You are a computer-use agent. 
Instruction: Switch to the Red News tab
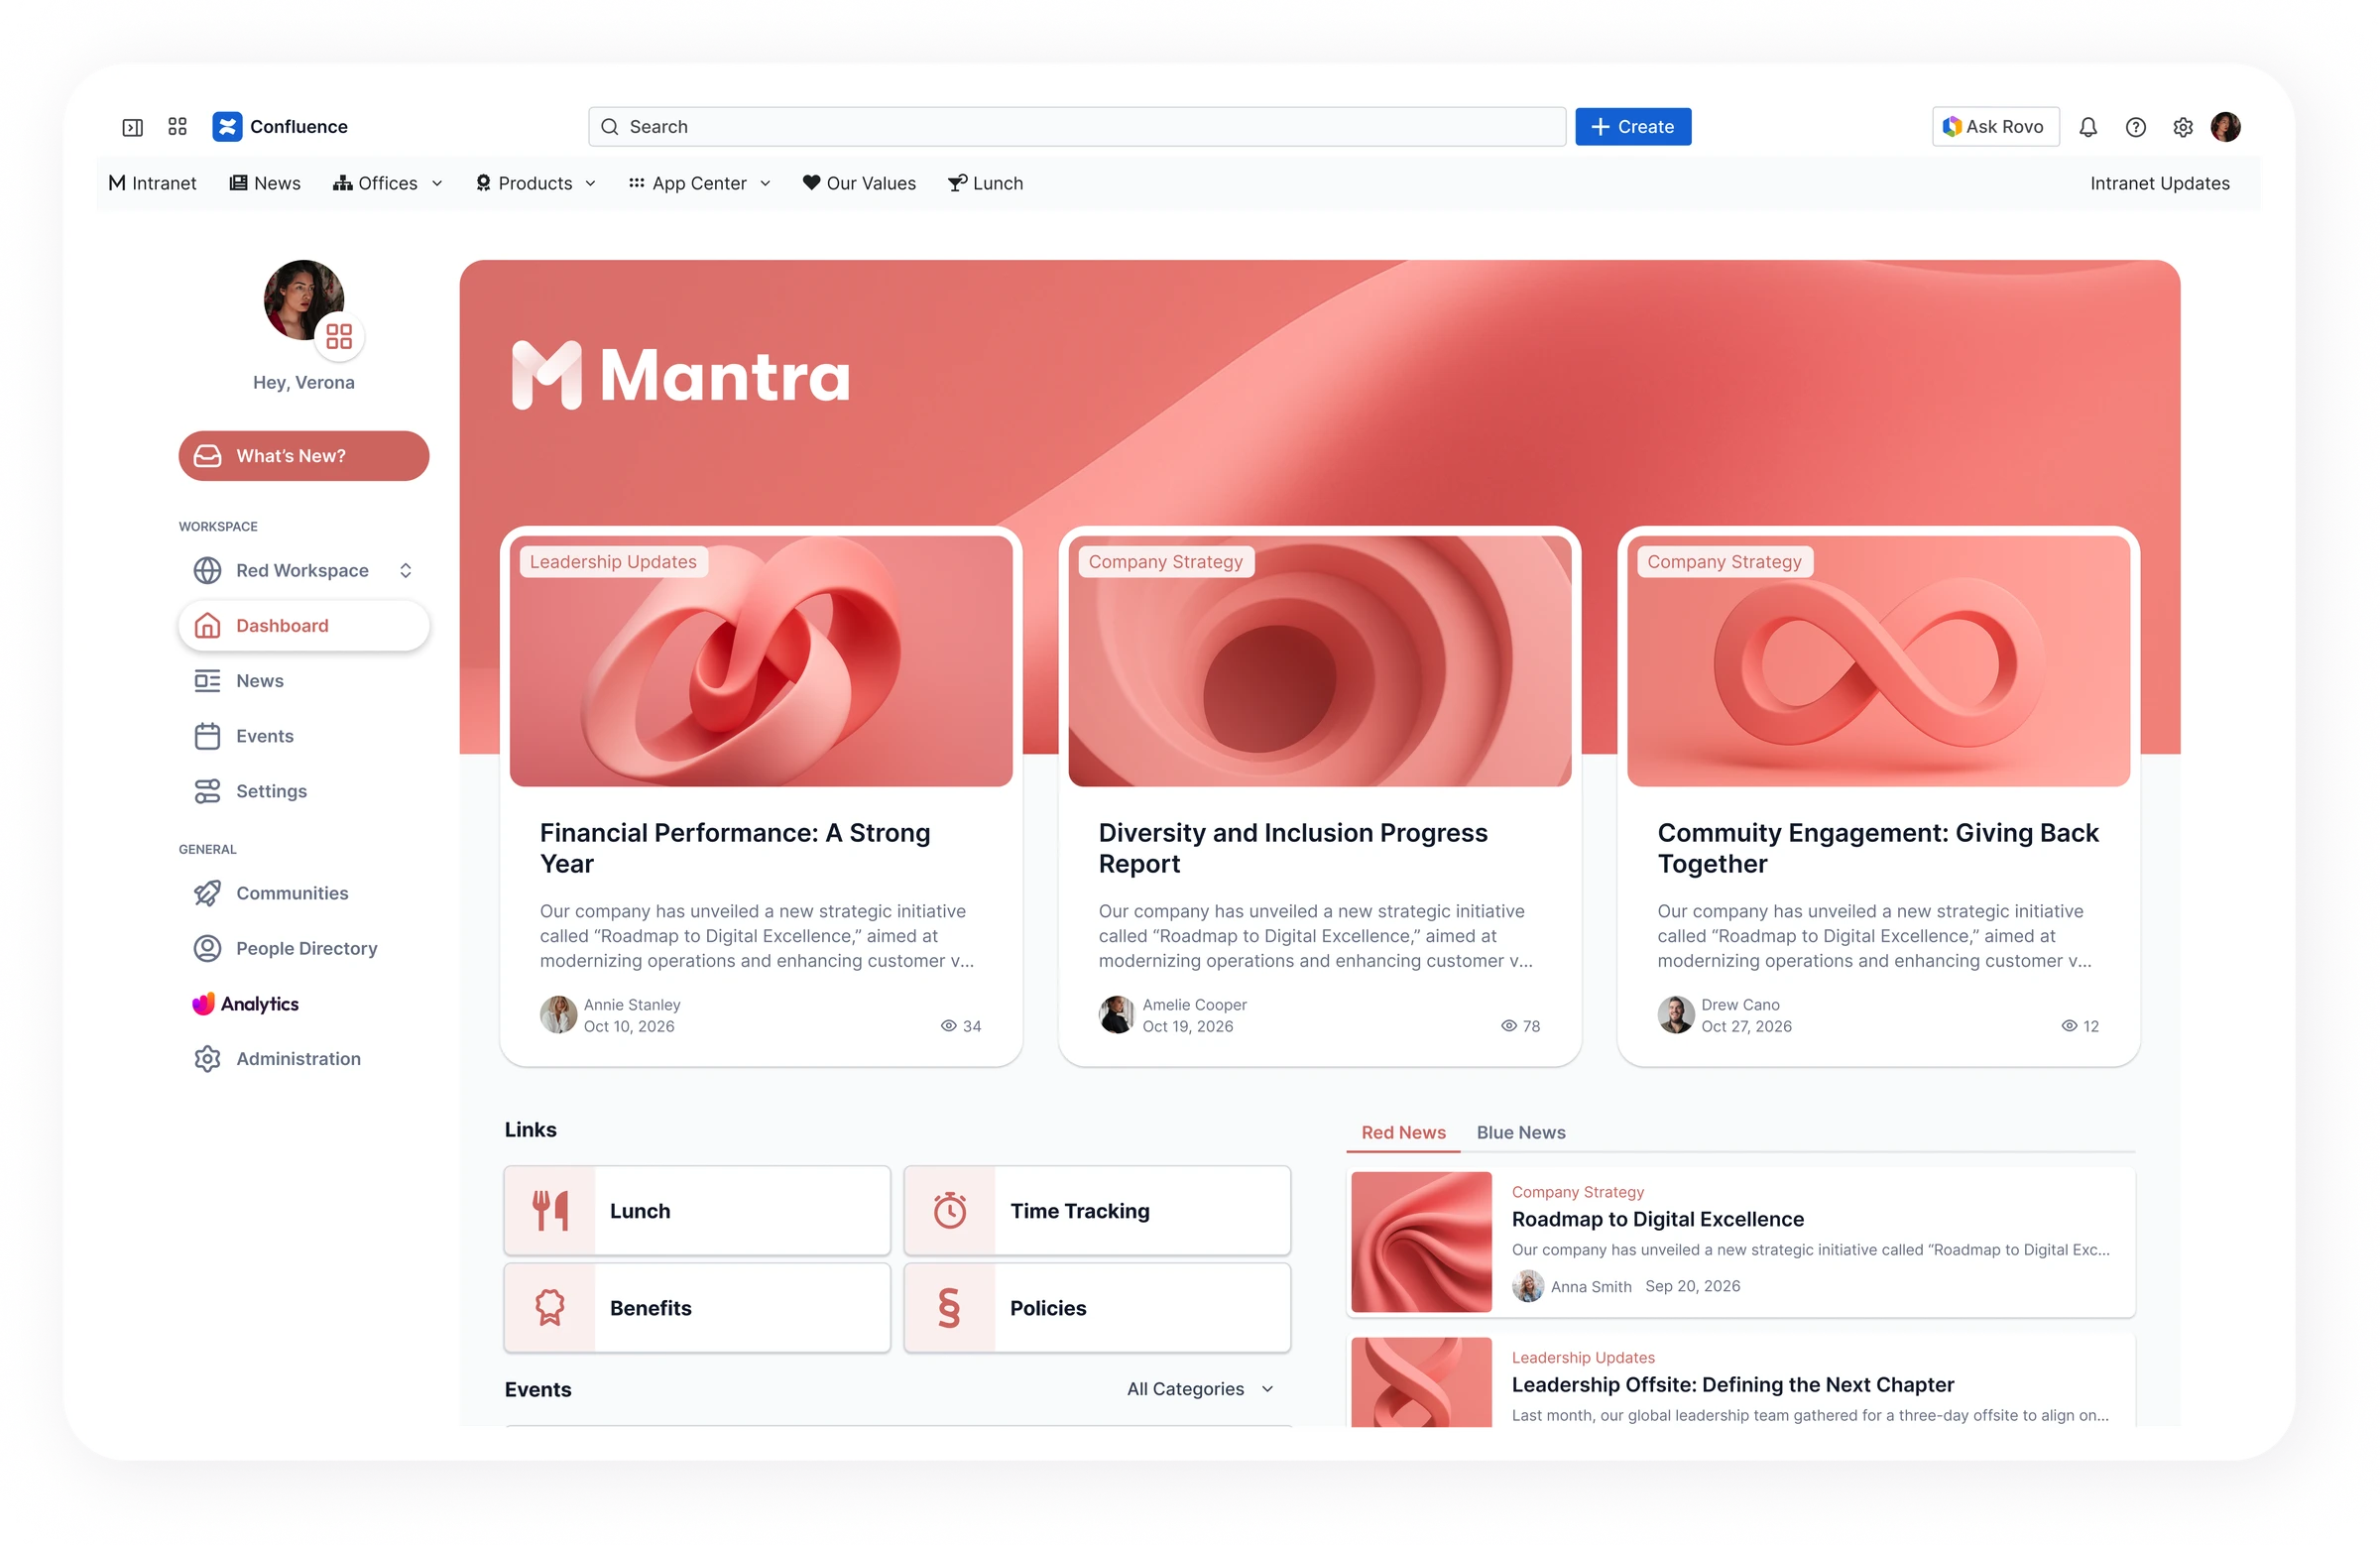point(1403,1132)
